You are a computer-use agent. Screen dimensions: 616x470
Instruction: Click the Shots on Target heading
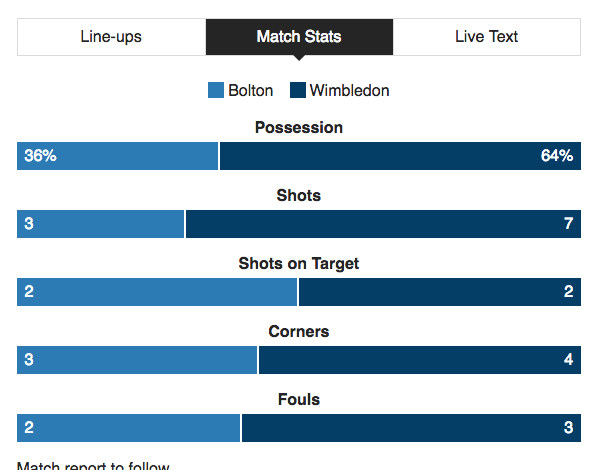(x=299, y=264)
